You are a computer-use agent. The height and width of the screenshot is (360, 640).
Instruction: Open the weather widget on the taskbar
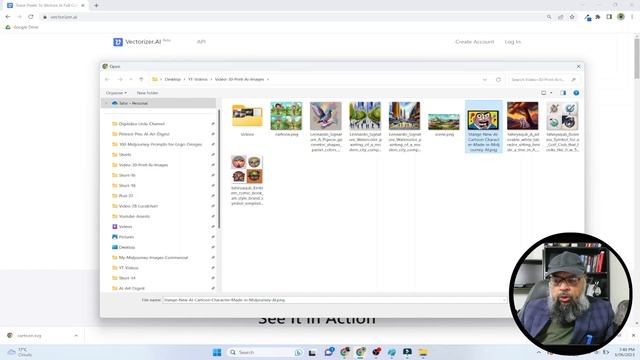pos(20,352)
